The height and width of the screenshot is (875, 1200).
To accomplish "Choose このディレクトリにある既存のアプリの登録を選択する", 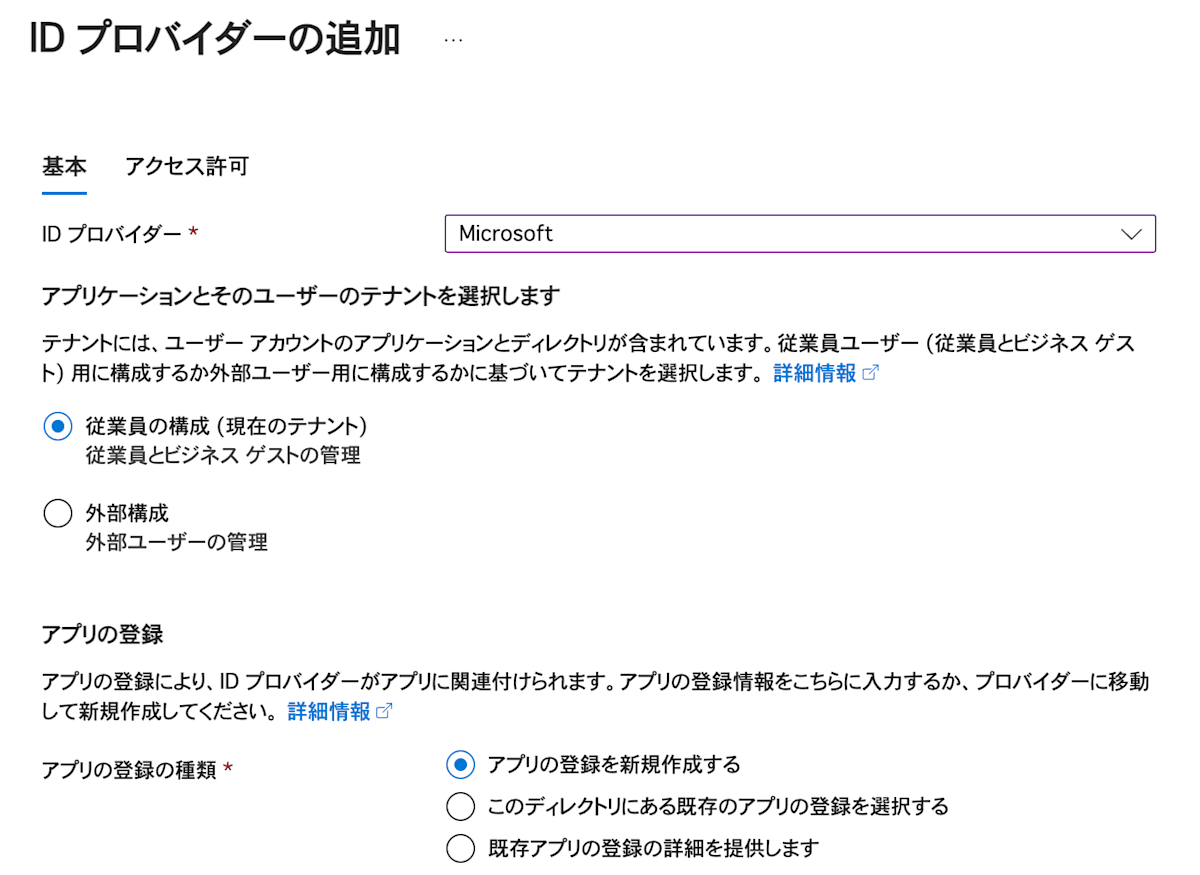I will coord(460,807).
